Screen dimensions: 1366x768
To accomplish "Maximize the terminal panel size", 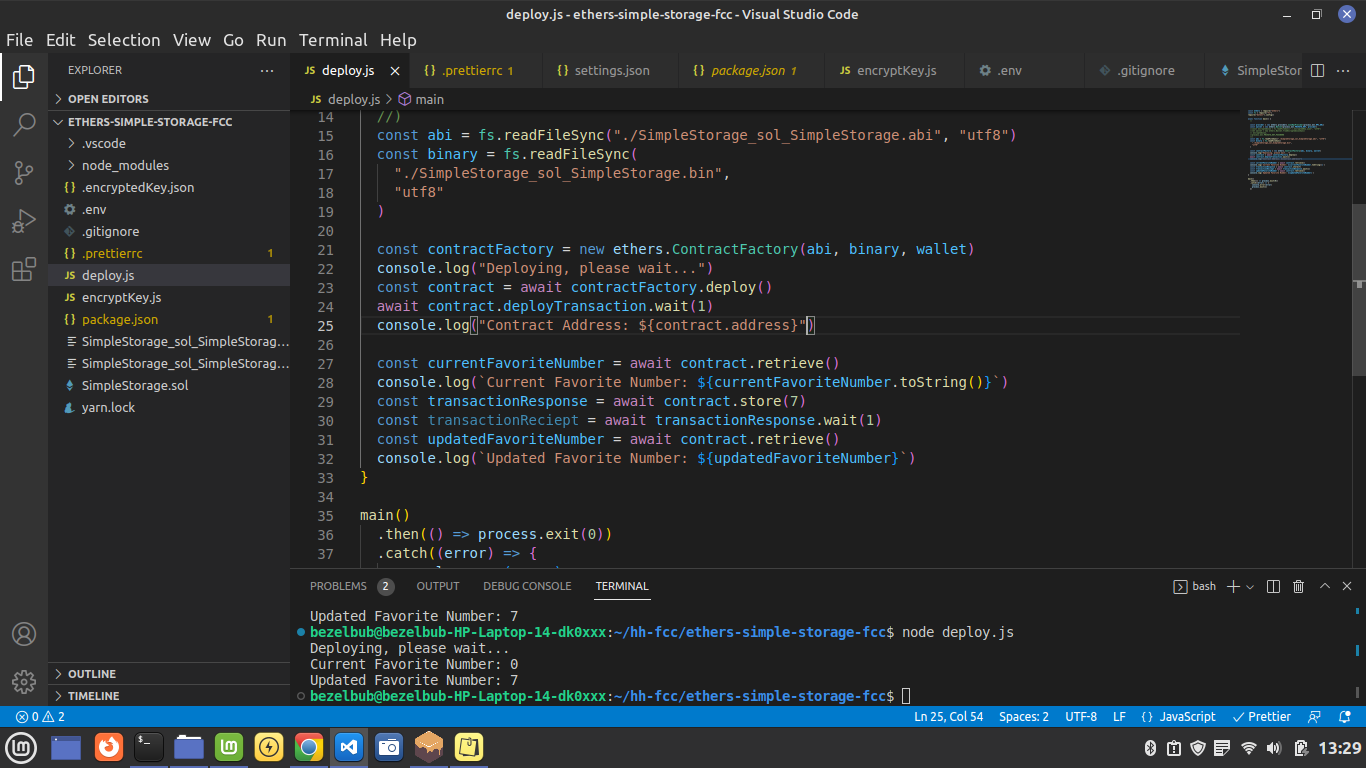I will (1324, 586).
